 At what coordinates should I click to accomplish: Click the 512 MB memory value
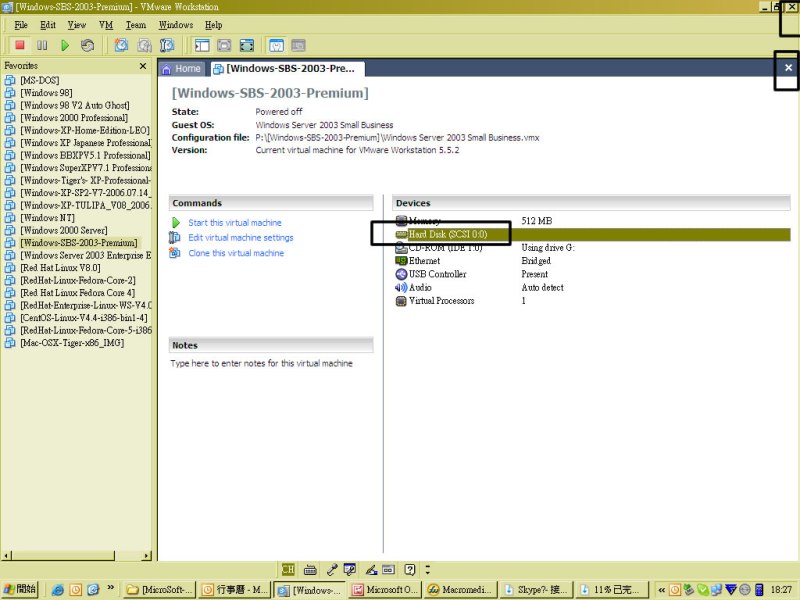coord(537,221)
